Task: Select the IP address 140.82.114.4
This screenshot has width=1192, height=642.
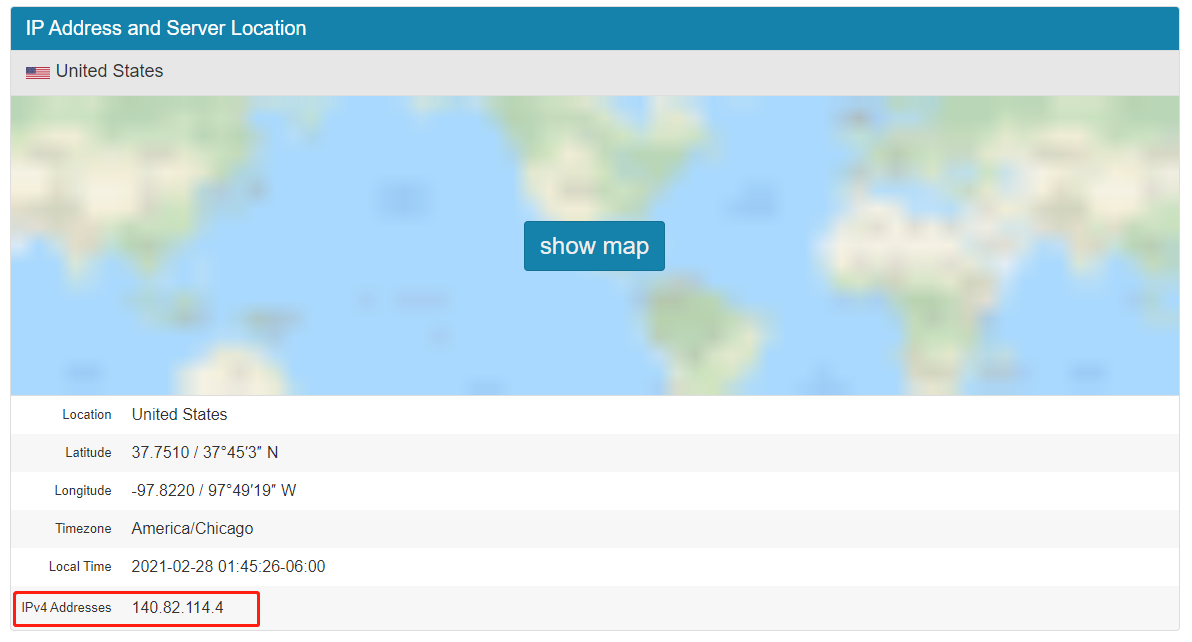Action: coord(177,608)
